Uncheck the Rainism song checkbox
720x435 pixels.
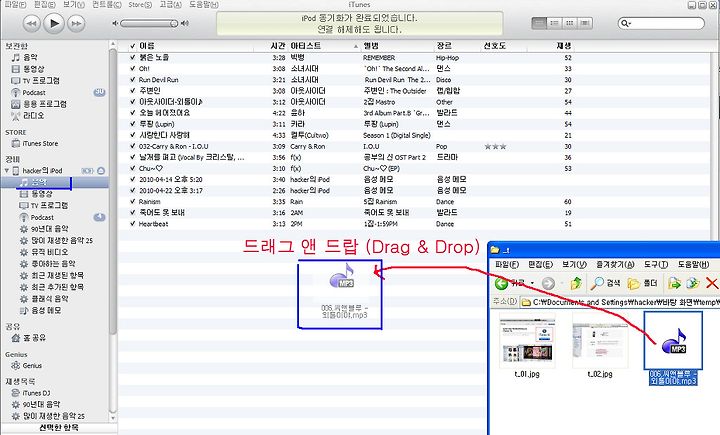[133, 202]
